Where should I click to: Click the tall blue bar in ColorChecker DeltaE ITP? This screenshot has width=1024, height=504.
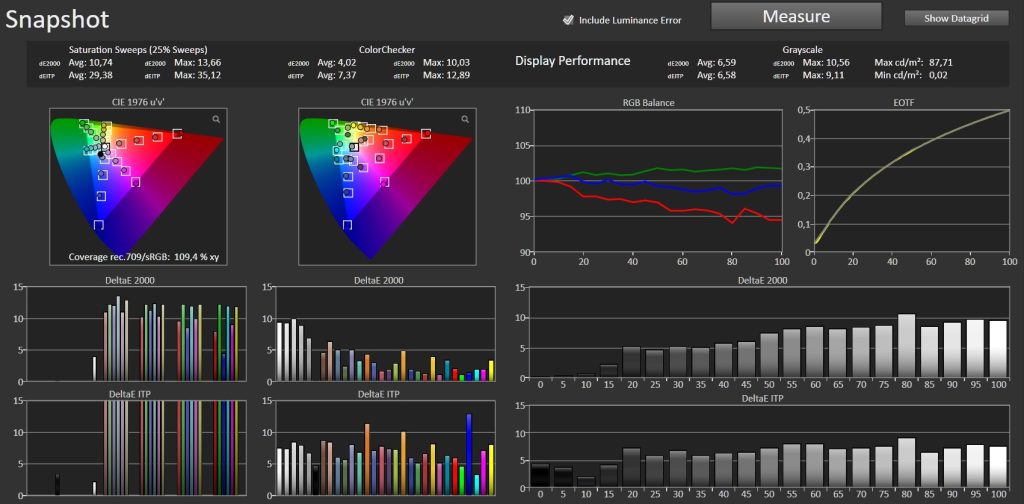pyautogui.click(x=468, y=454)
